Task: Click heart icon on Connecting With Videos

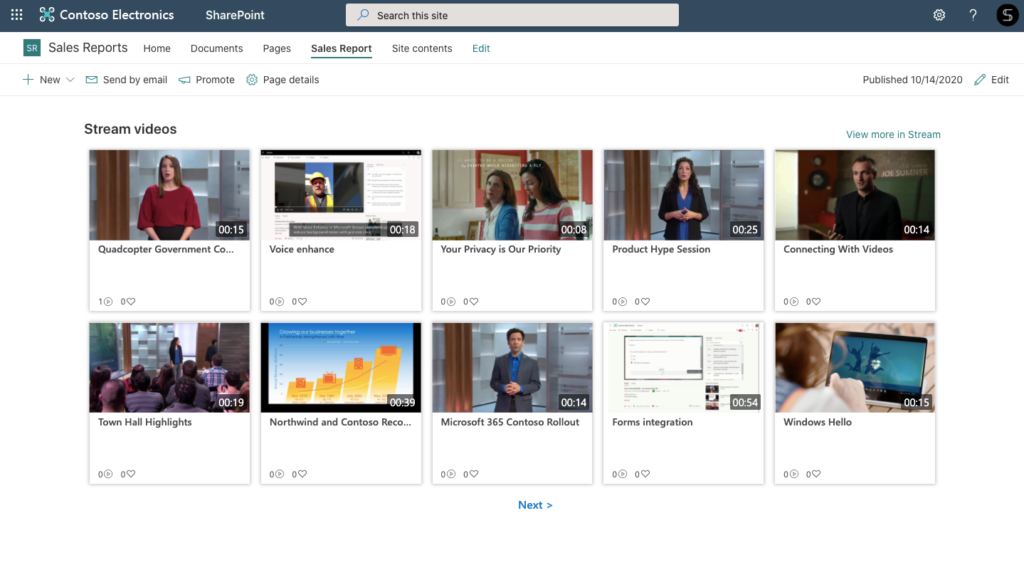Action: click(816, 301)
